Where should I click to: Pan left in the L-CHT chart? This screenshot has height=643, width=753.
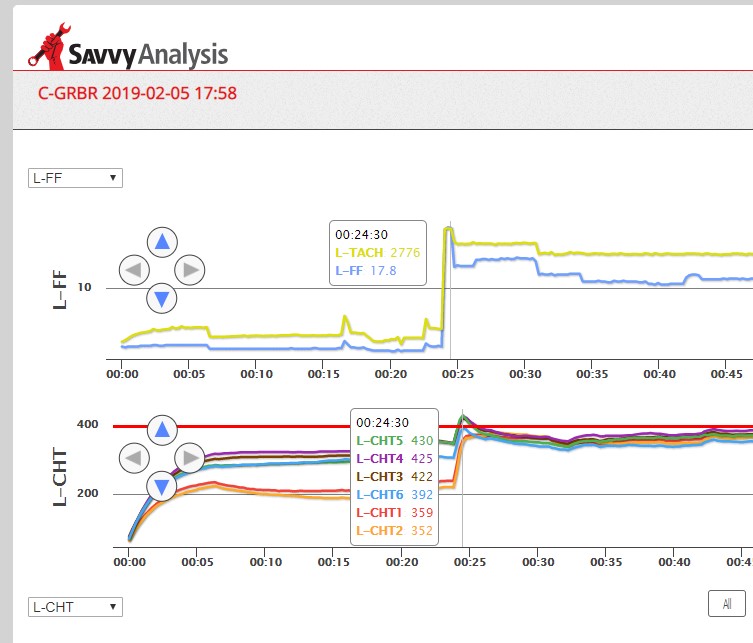[x=134, y=459]
